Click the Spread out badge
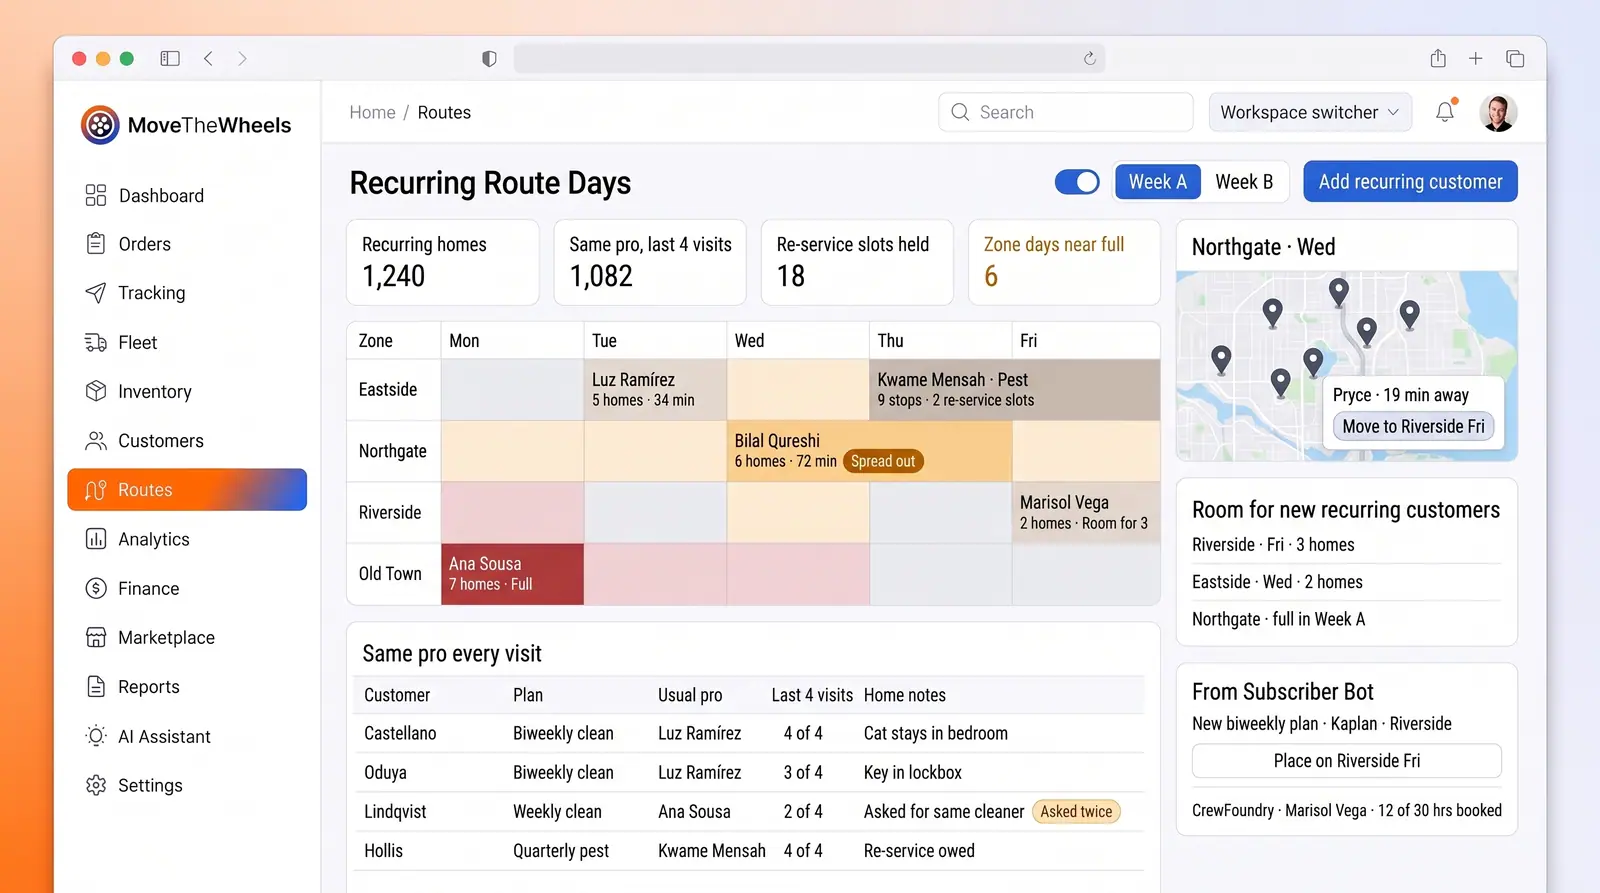The width and height of the screenshot is (1600, 893). pyautogui.click(x=883, y=461)
